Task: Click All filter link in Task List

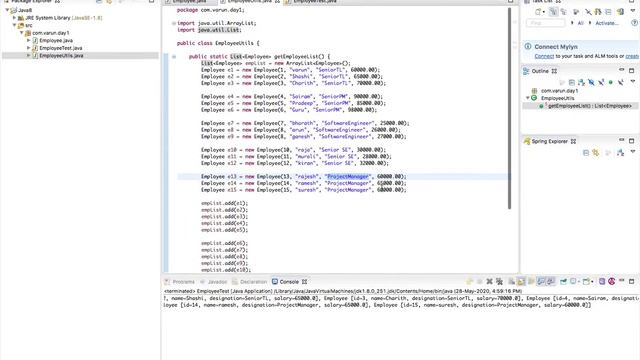Action: coord(580,23)
